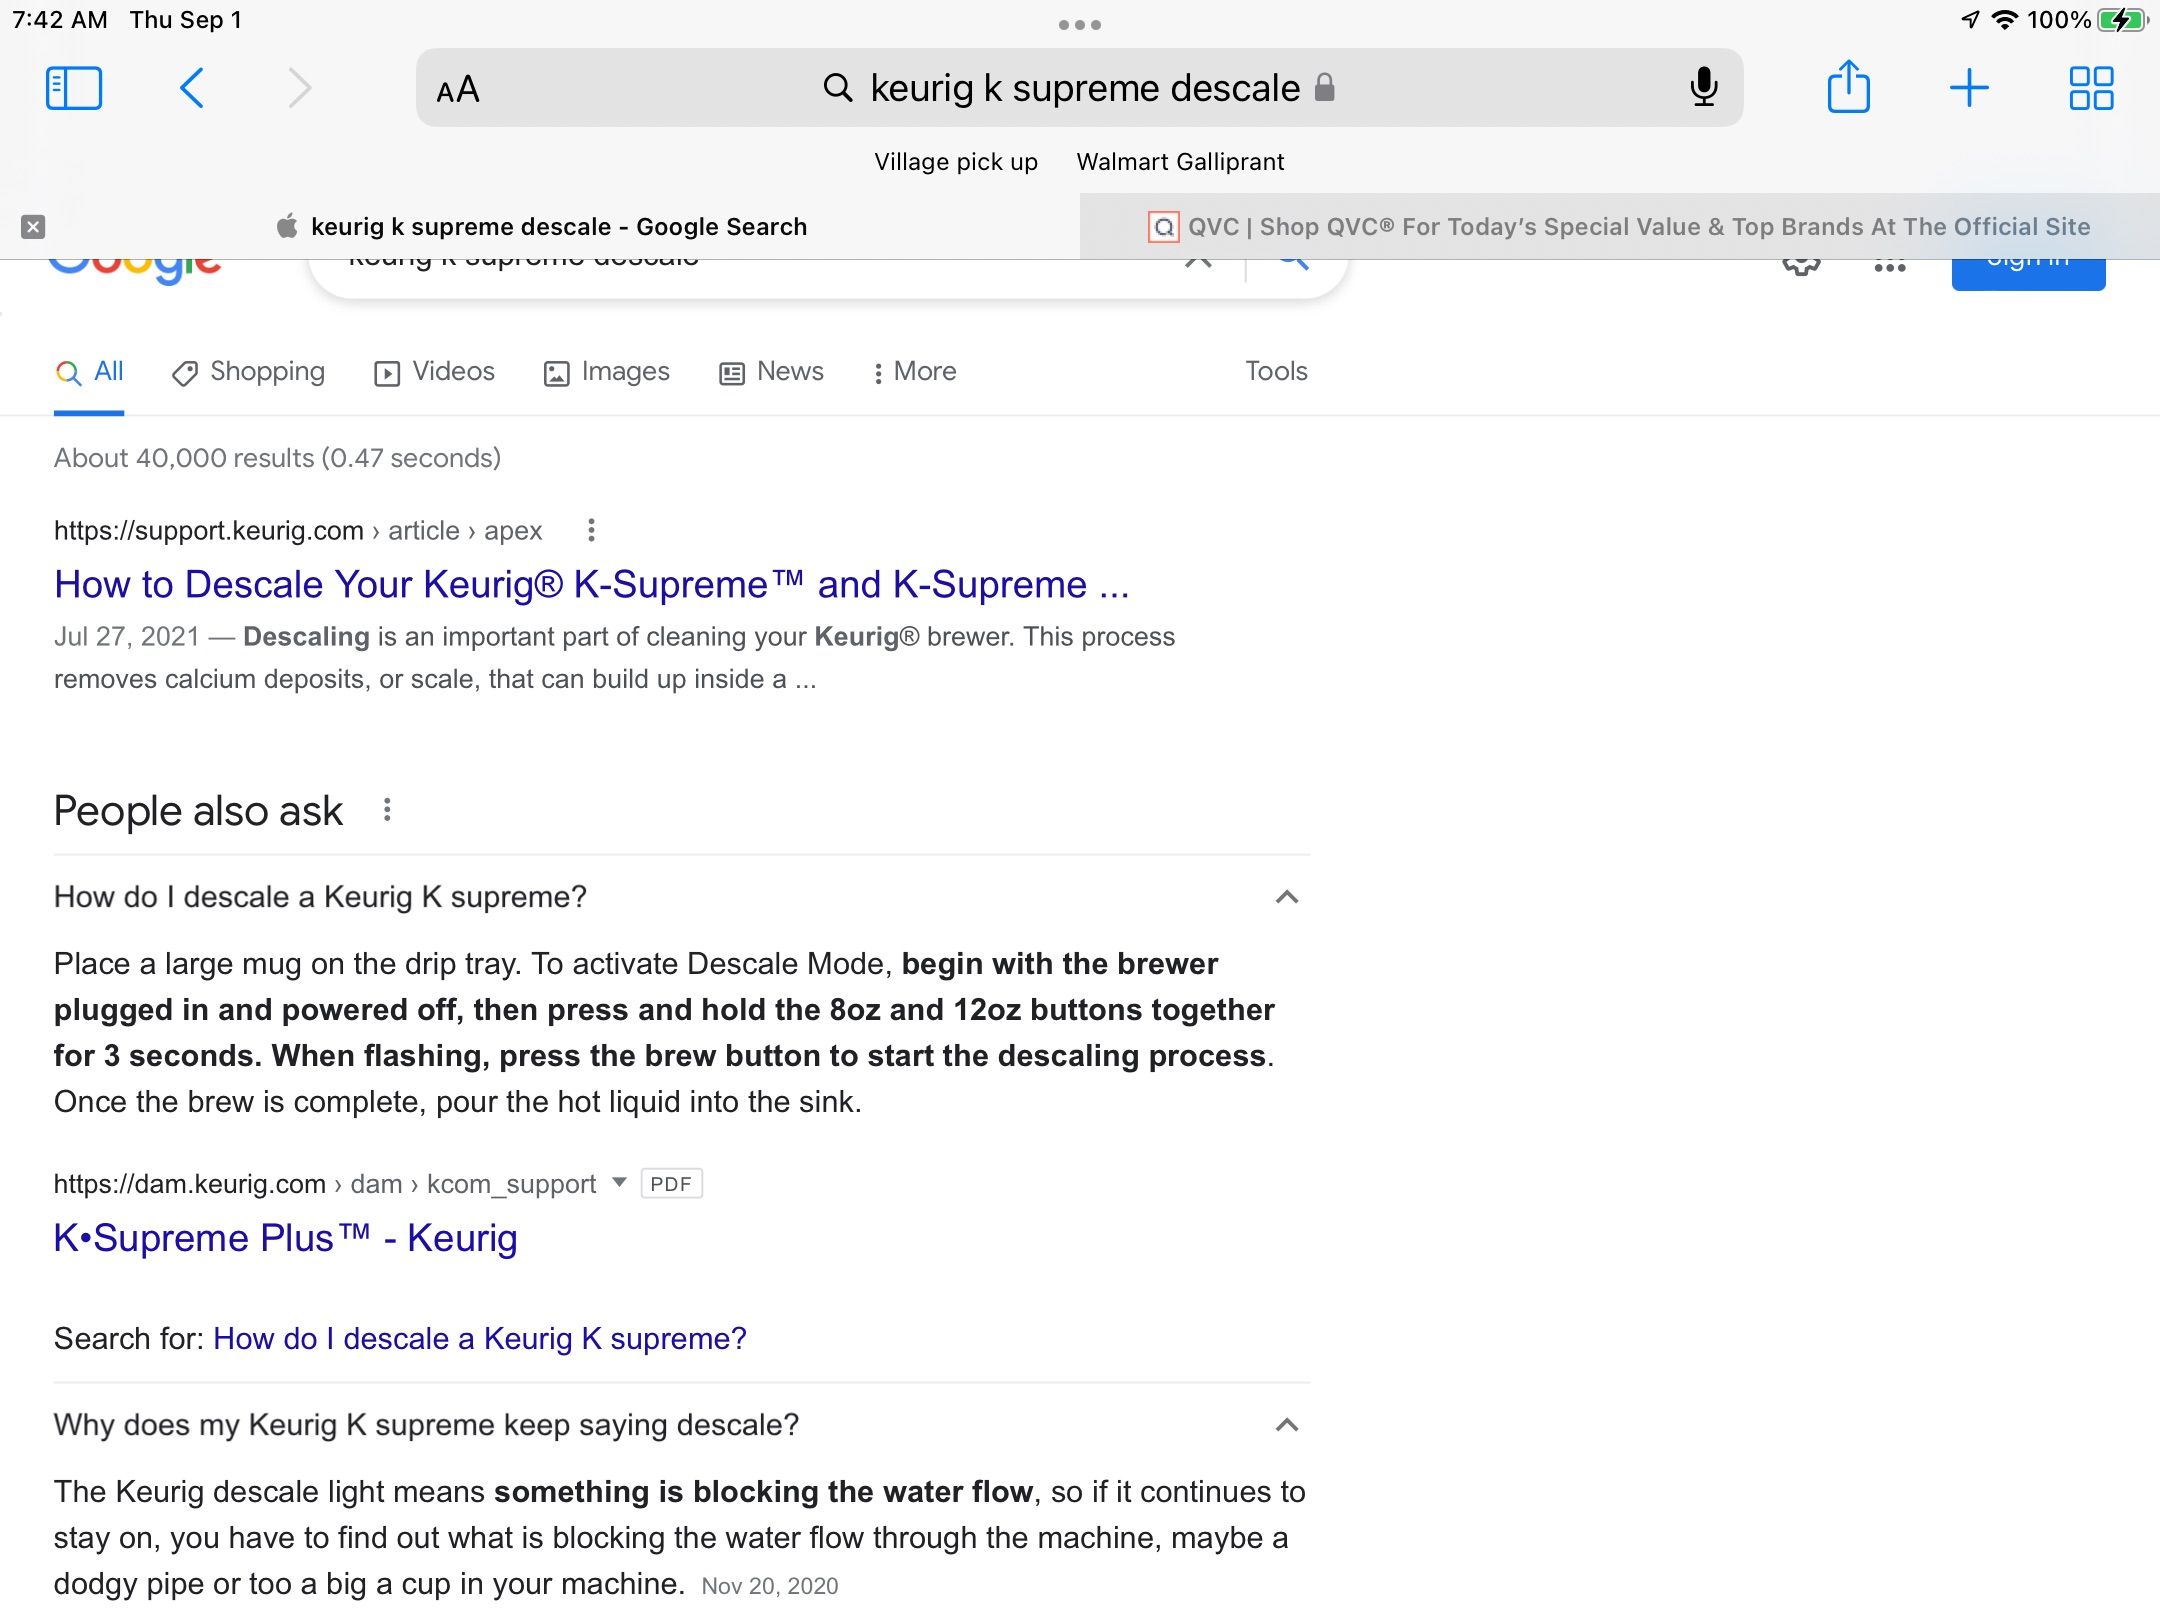Open the More search filters menu
Viewport: 2160px width, 1620px height.
point(914,372)
